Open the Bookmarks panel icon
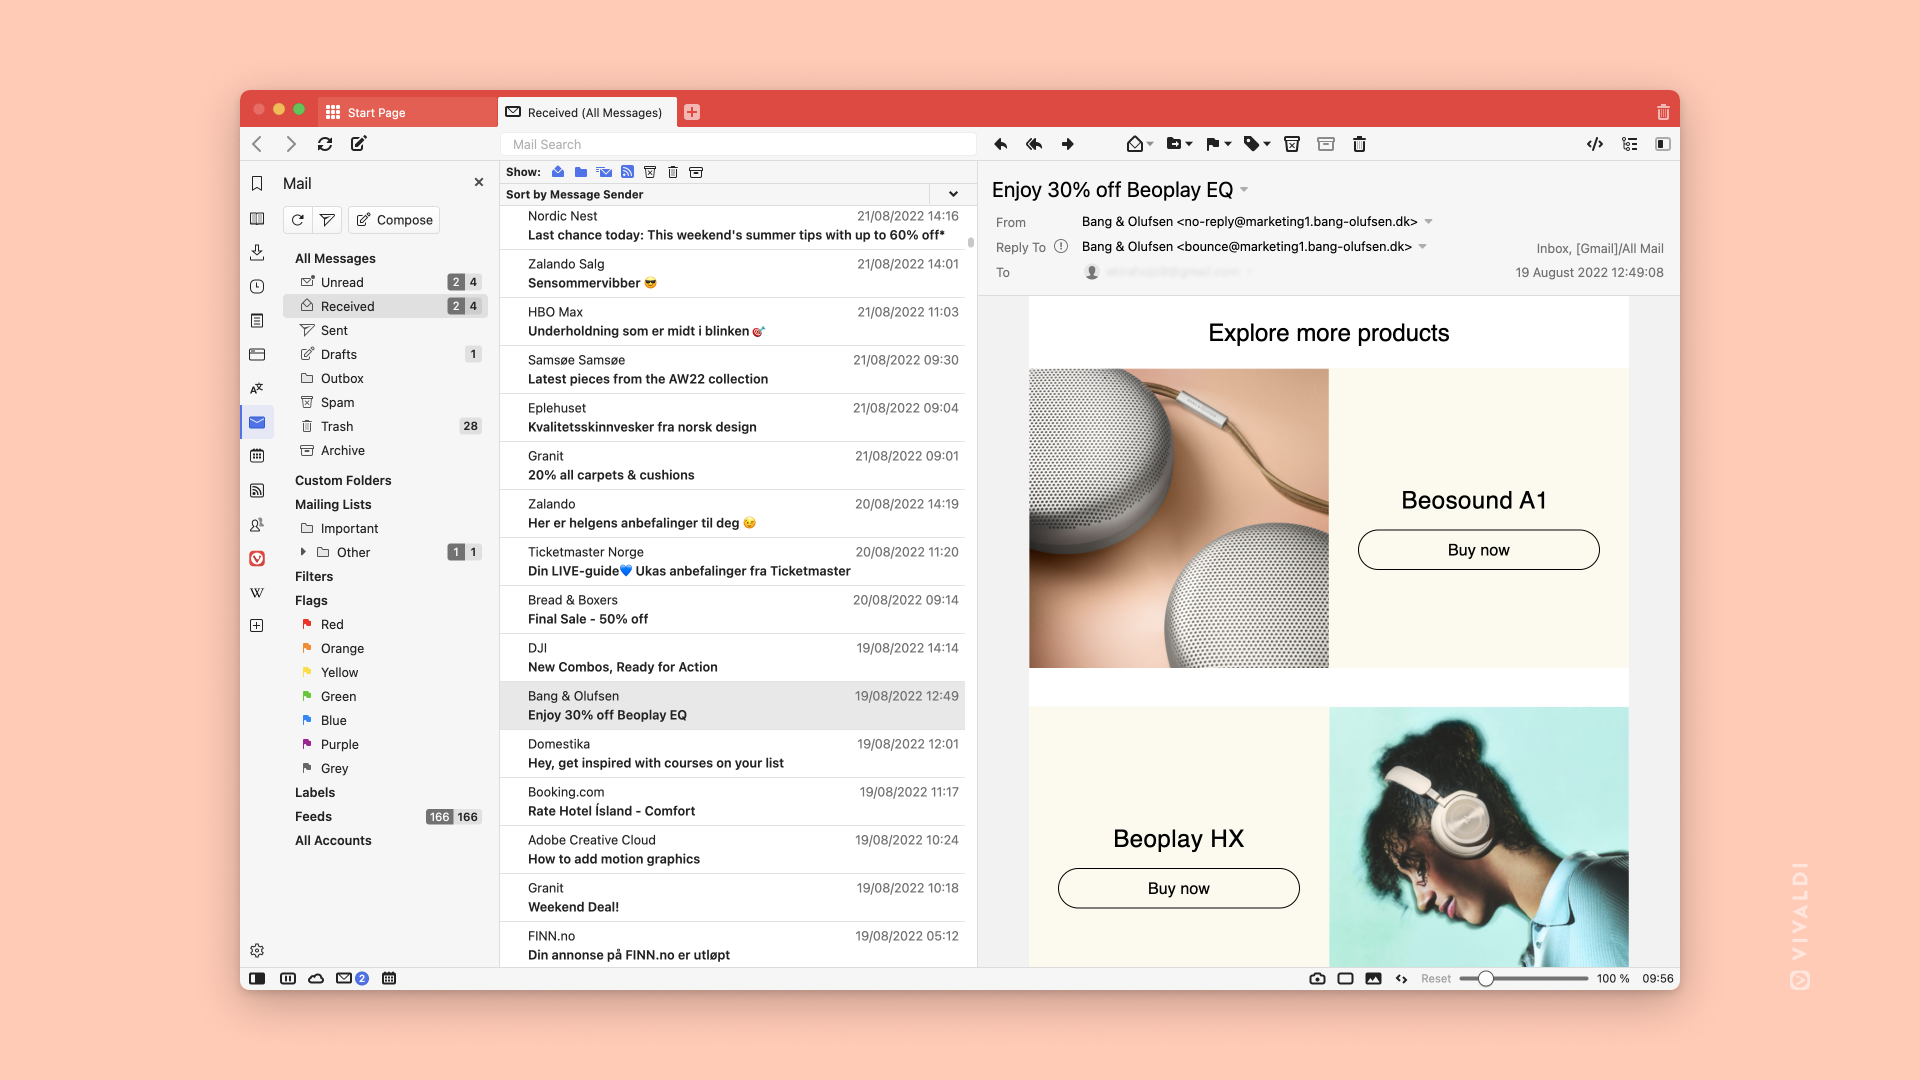Screen dimensions: 1920x1080 pyautogui.click(x=257, y=184)
